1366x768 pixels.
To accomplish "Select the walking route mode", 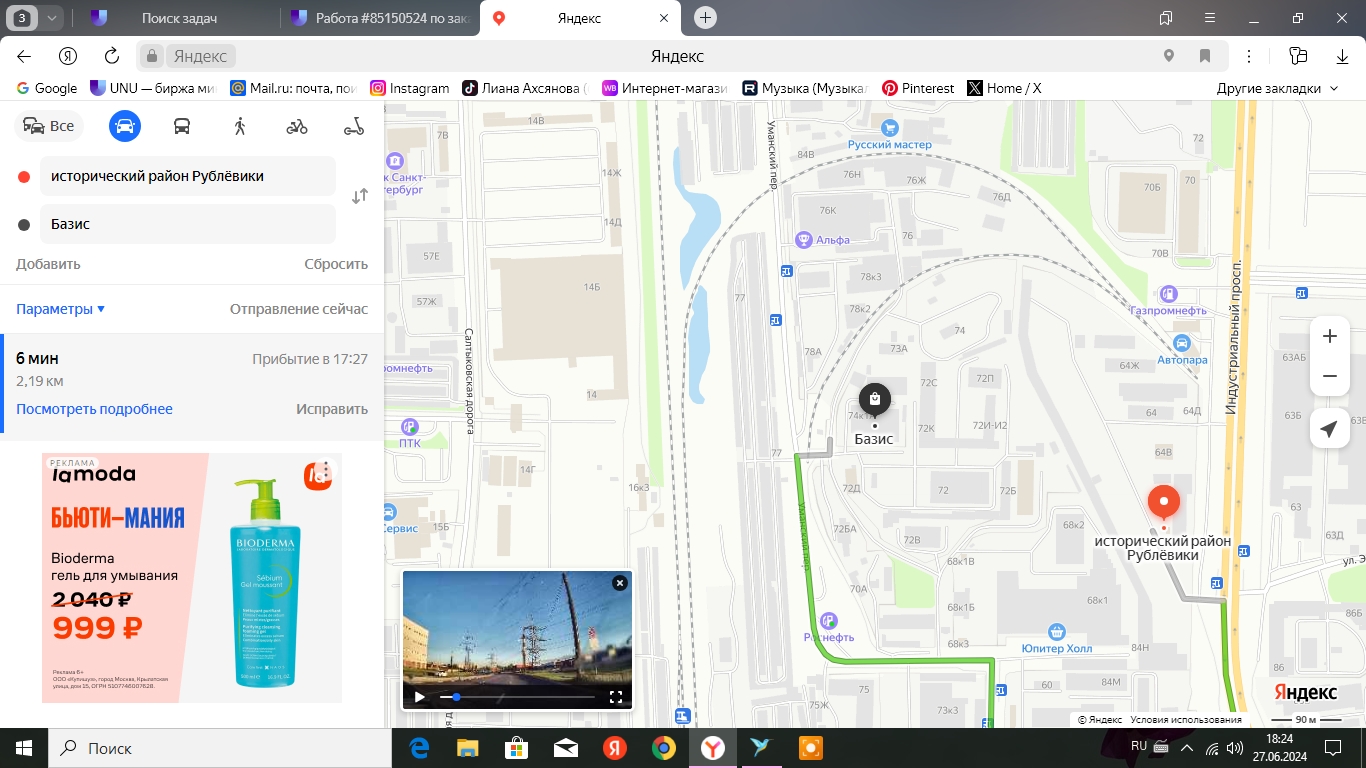I will pyautogui.click(x=239, y=126).
